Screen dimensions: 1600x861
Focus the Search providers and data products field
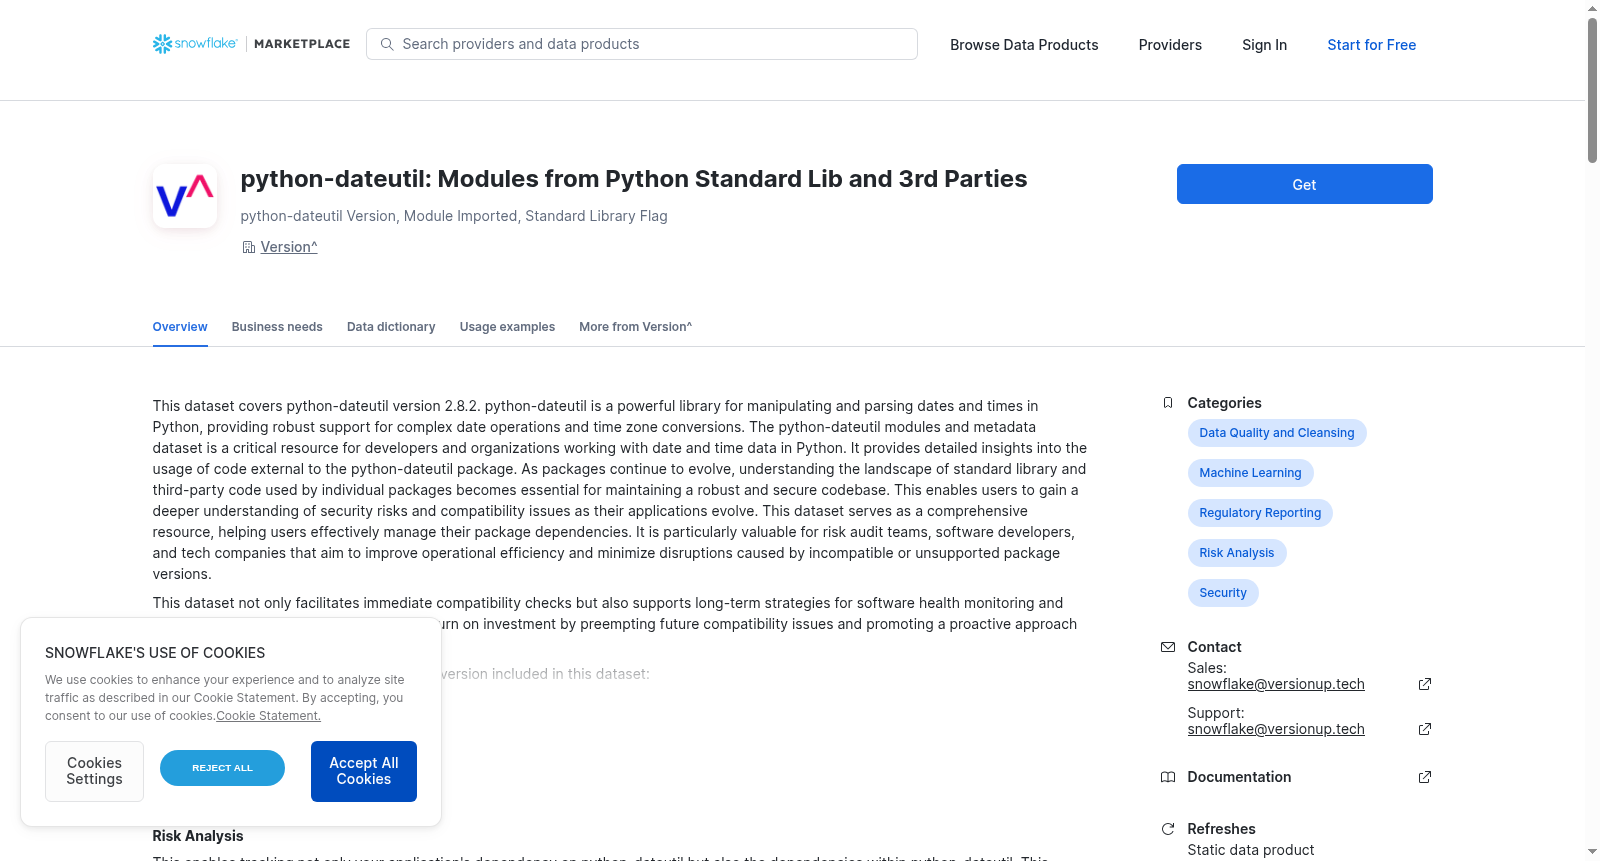click(642, 44)
